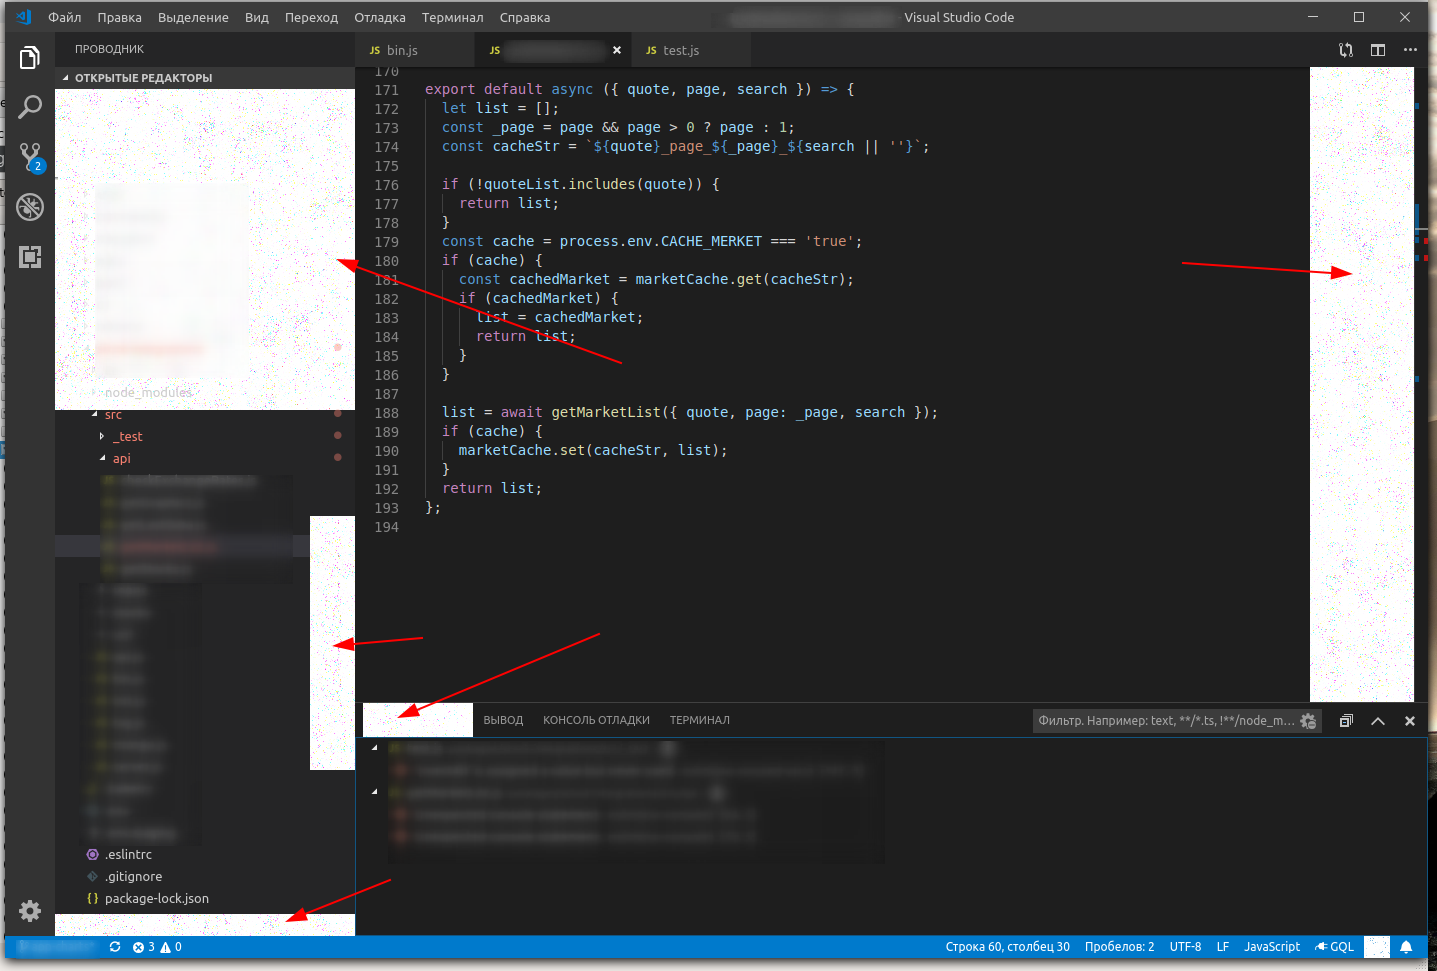Toggle the problems filter excluded files gear
The height and width of the screenshot is (971, 1437).
(x=1308, y=721)
